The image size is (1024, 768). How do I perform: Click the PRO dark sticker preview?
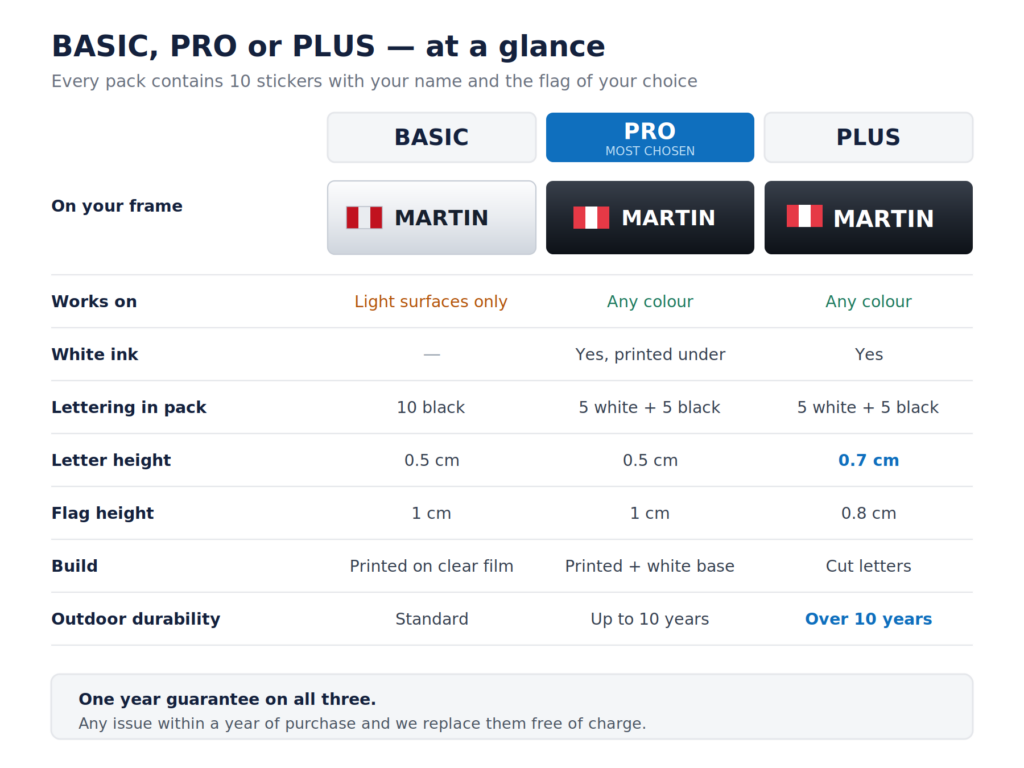point(650,217)
